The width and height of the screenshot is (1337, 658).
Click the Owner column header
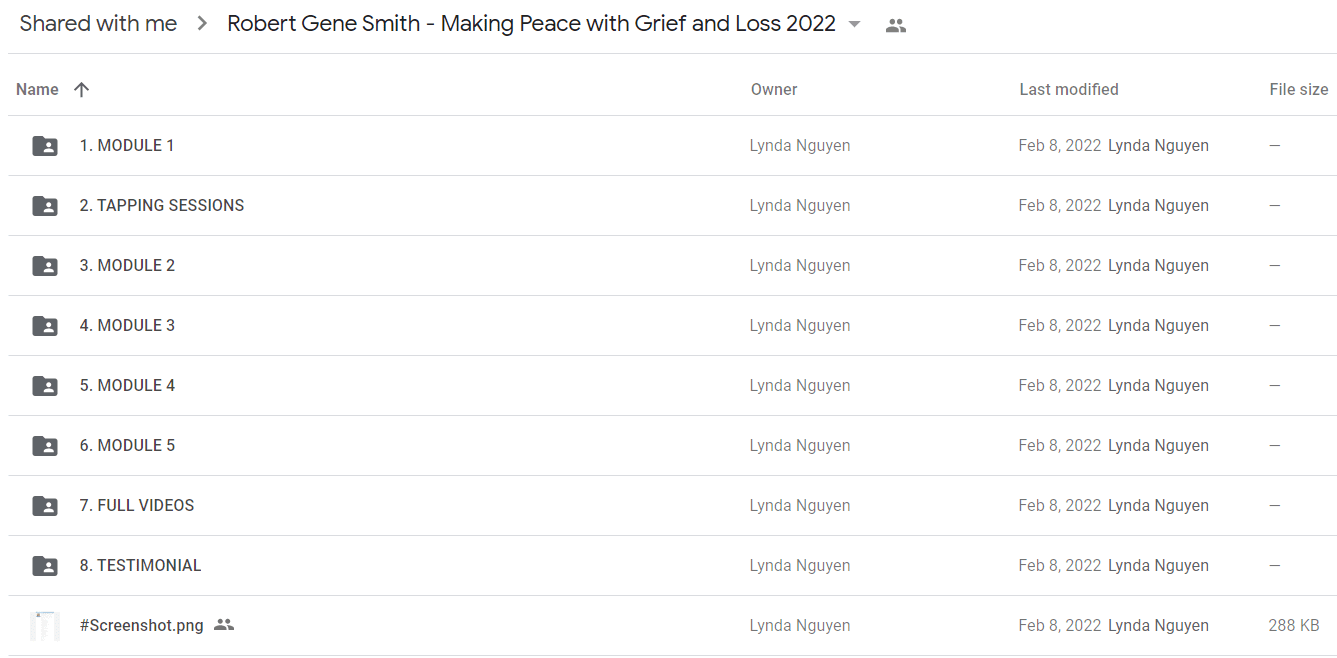click(x=774, y=90)
